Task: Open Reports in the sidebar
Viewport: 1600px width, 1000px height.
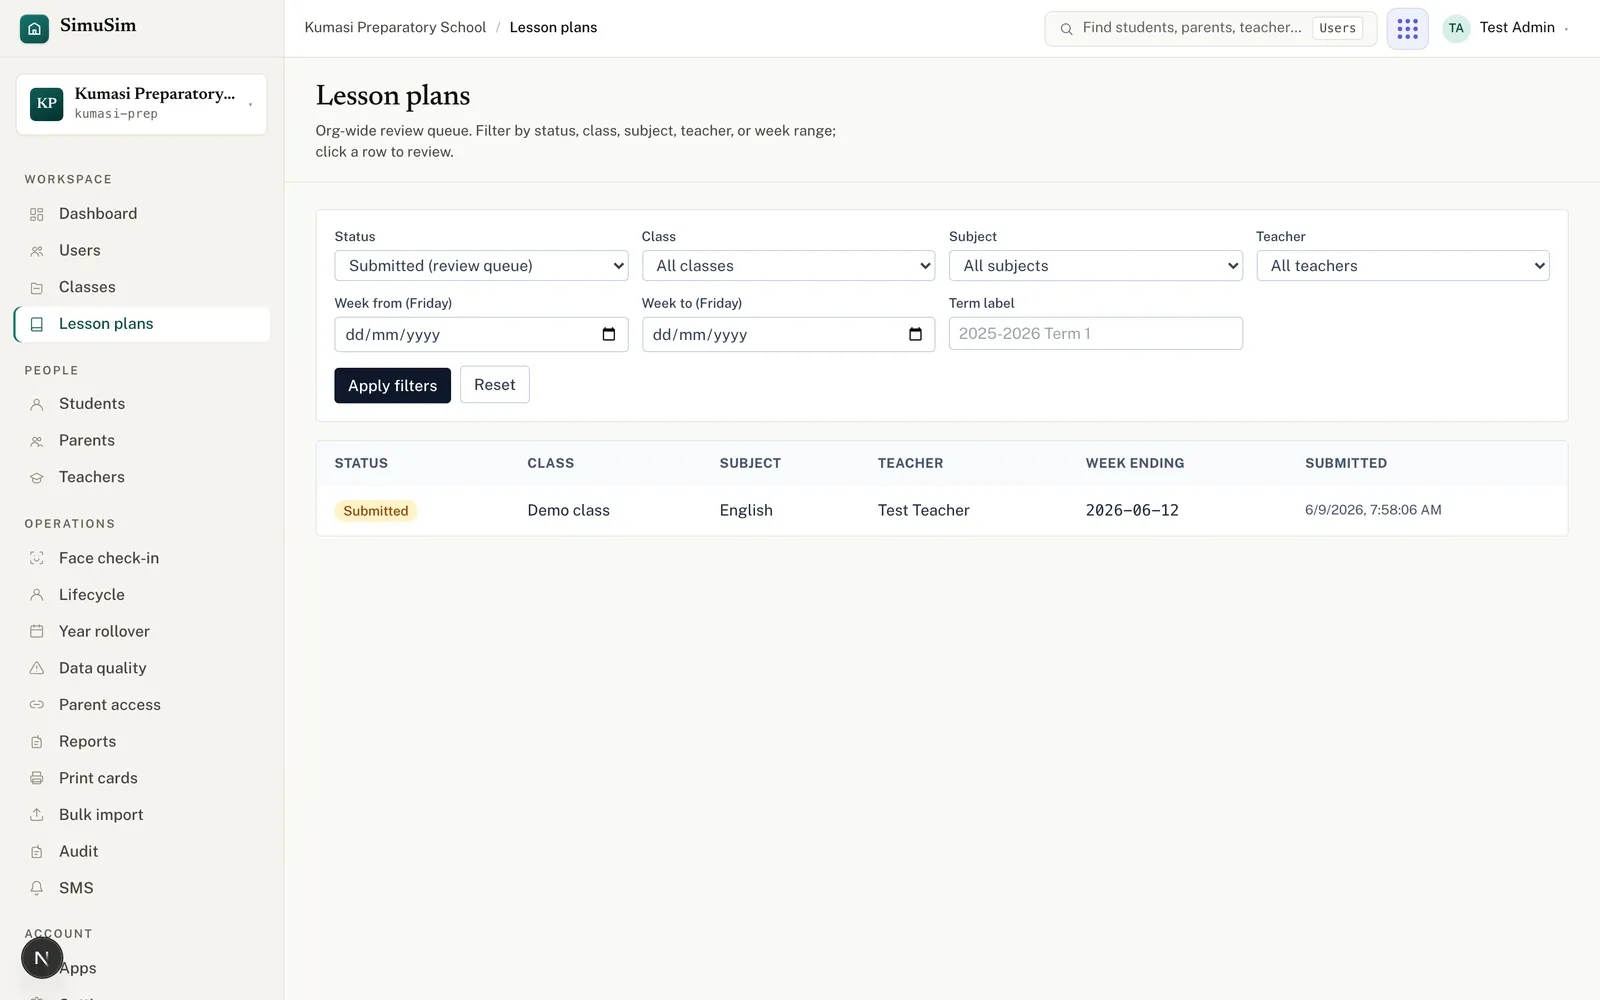Action: 141,742
